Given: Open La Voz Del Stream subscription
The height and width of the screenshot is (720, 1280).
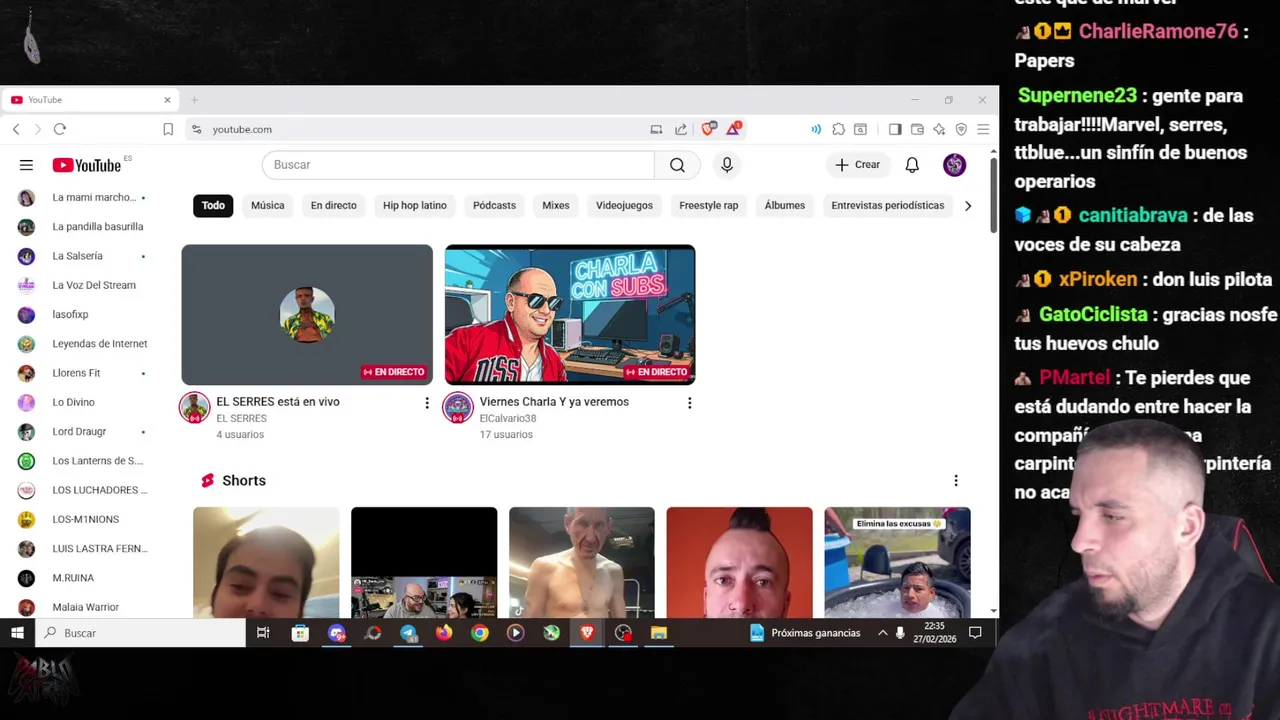Looking at the screenshot, I should click(x=83, y=285).
